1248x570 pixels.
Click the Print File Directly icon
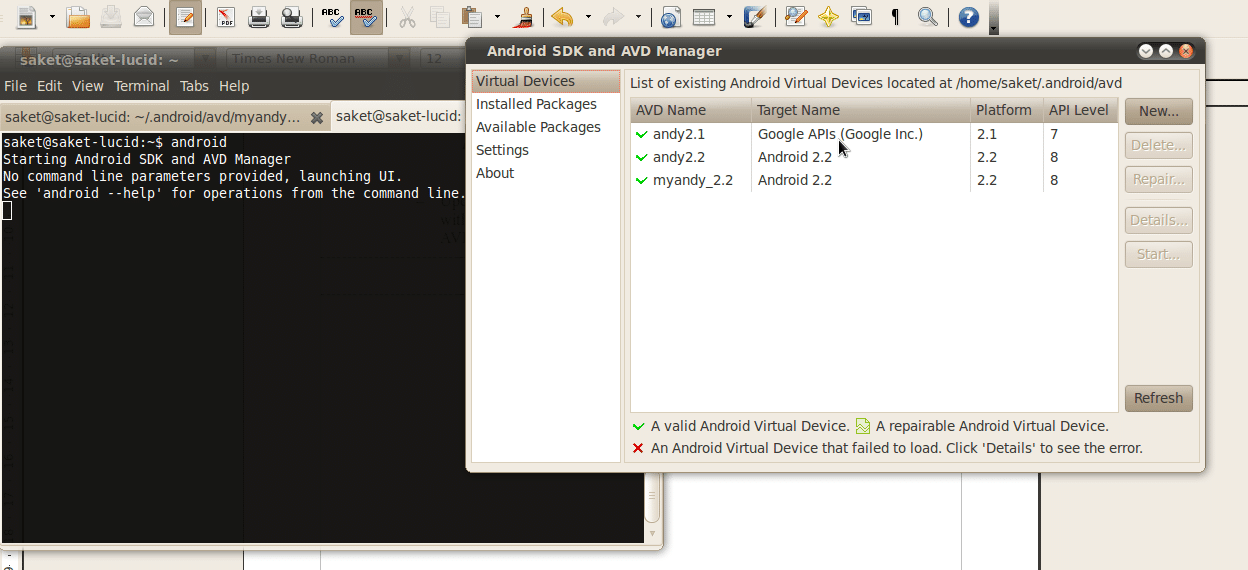coord(259,17)
